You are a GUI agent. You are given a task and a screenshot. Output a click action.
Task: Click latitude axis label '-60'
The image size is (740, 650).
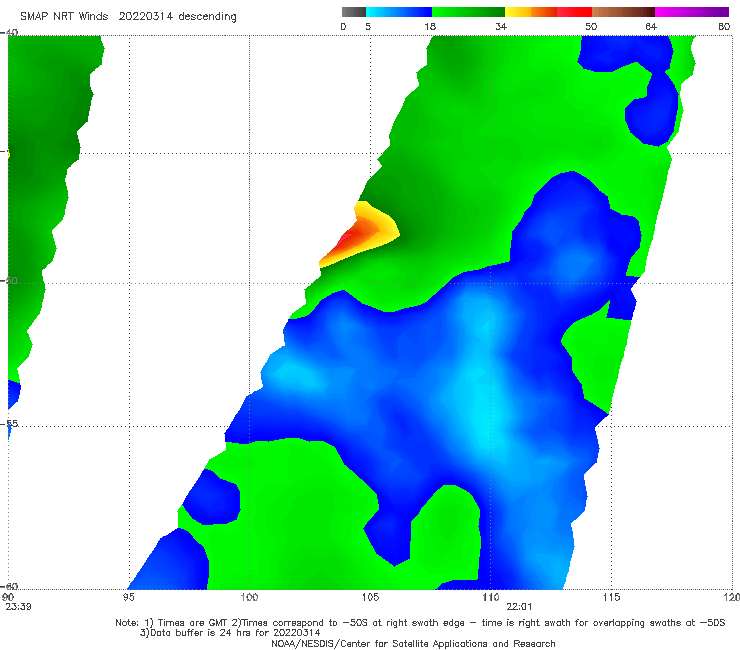coord(10,586)
